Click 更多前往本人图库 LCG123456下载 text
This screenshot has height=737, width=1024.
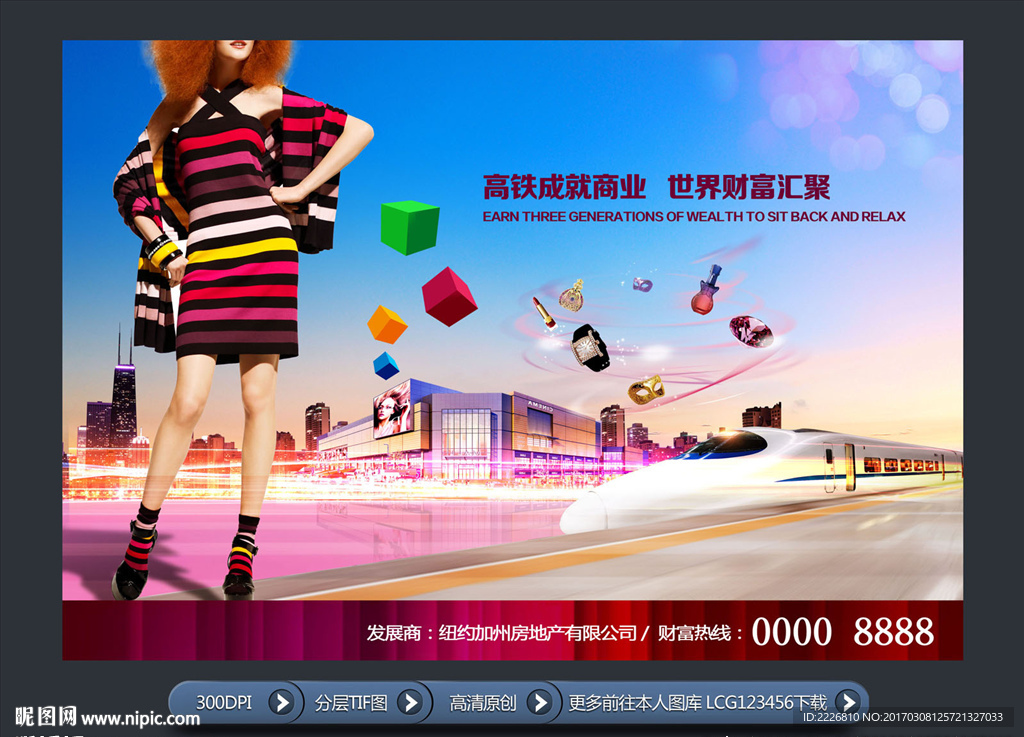coord(697,702)
